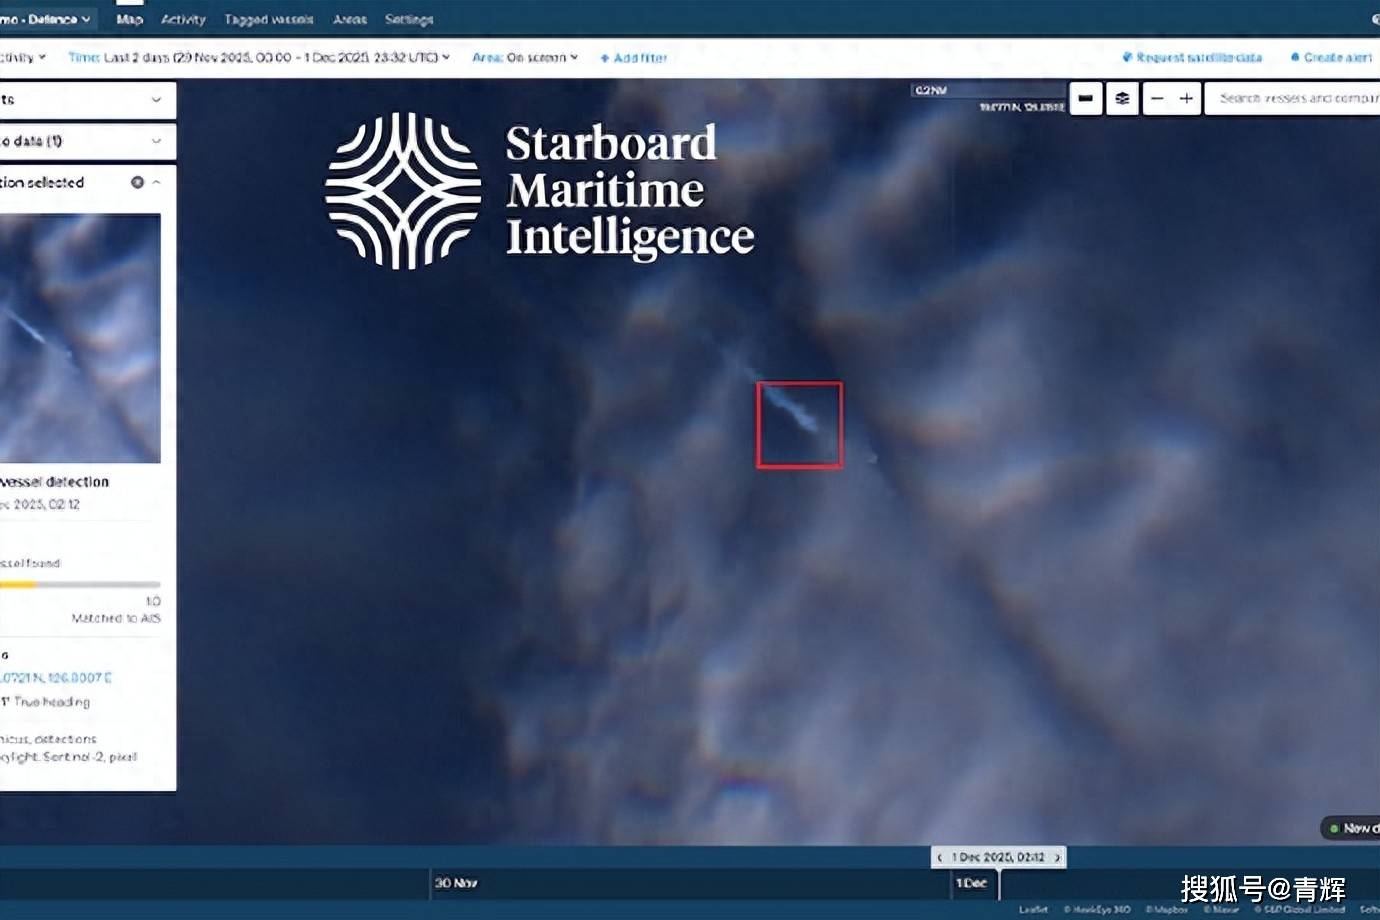
Task: Click the Request satellite data link
Action: click(1192, 57)
